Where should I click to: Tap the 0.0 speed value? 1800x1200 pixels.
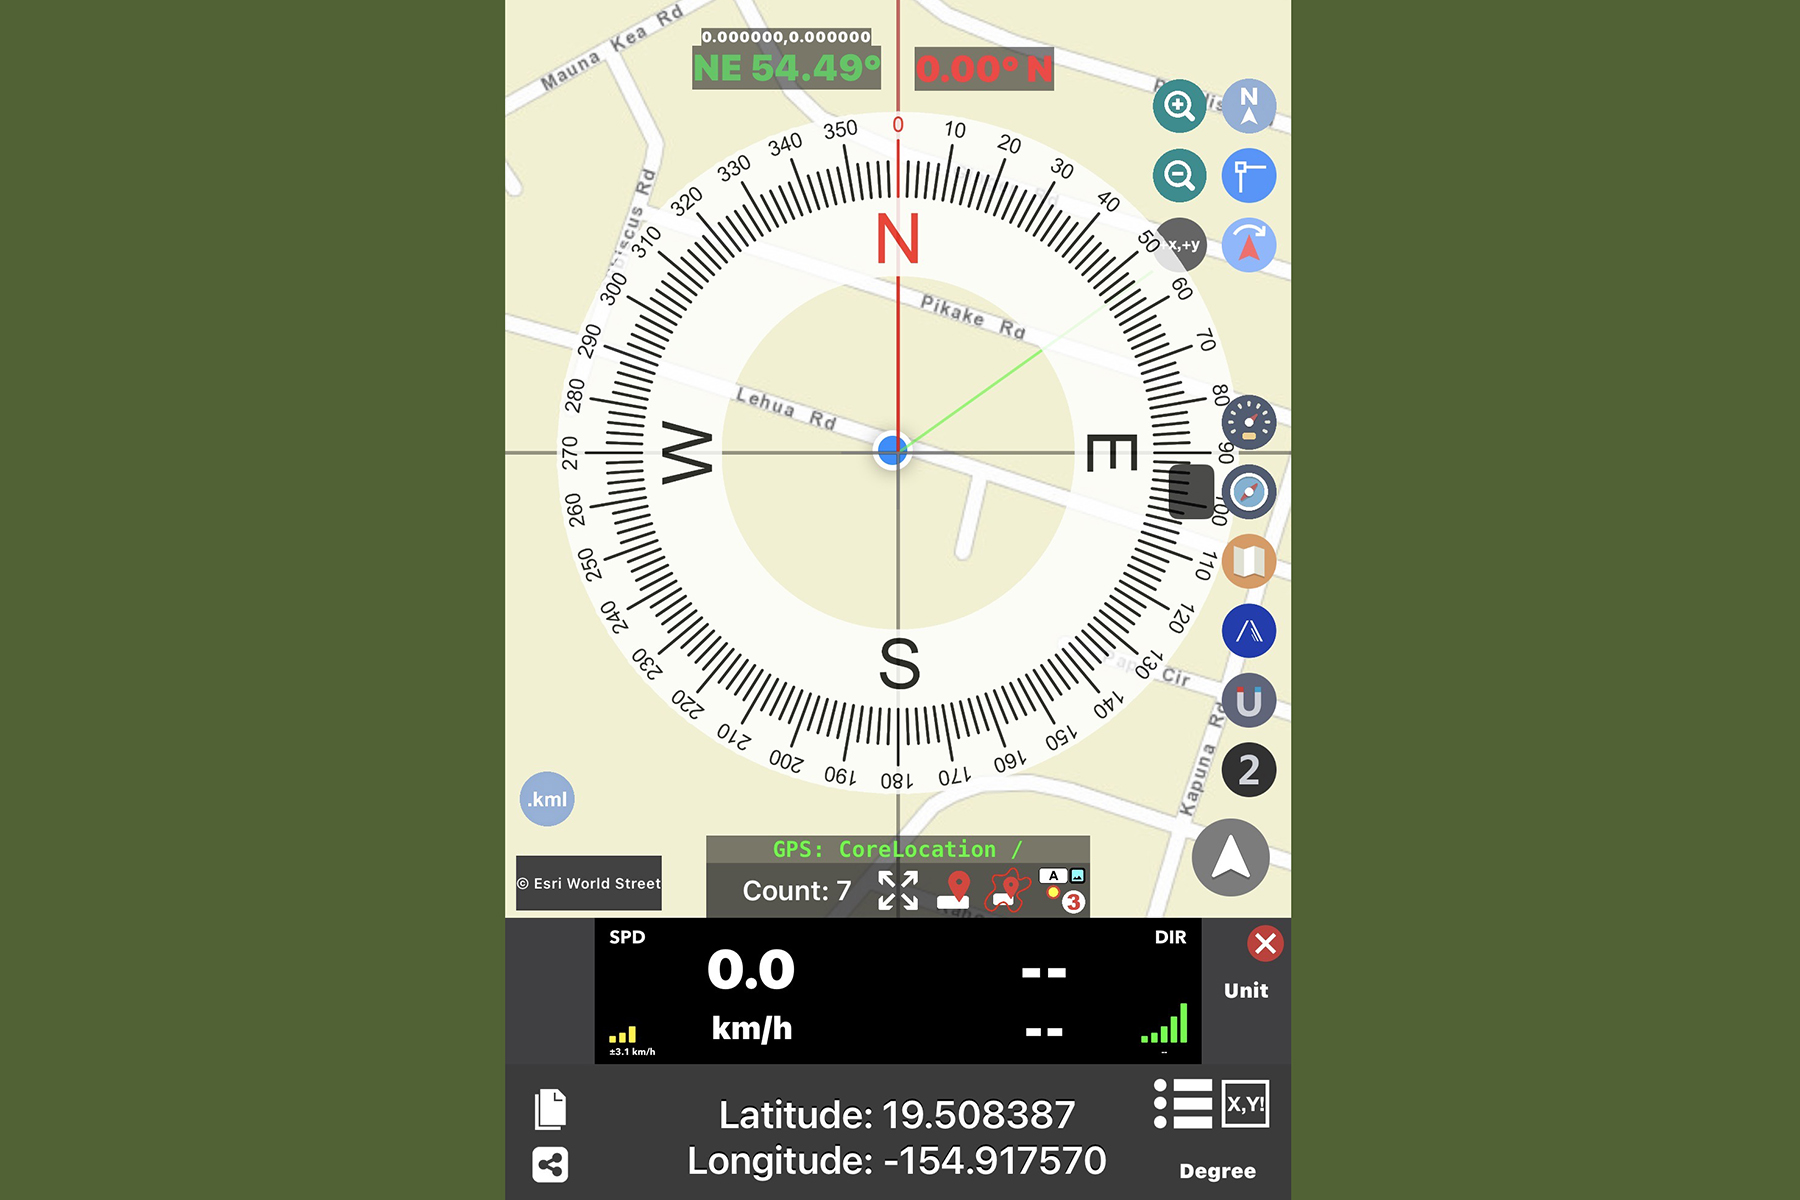click(751, 970)
